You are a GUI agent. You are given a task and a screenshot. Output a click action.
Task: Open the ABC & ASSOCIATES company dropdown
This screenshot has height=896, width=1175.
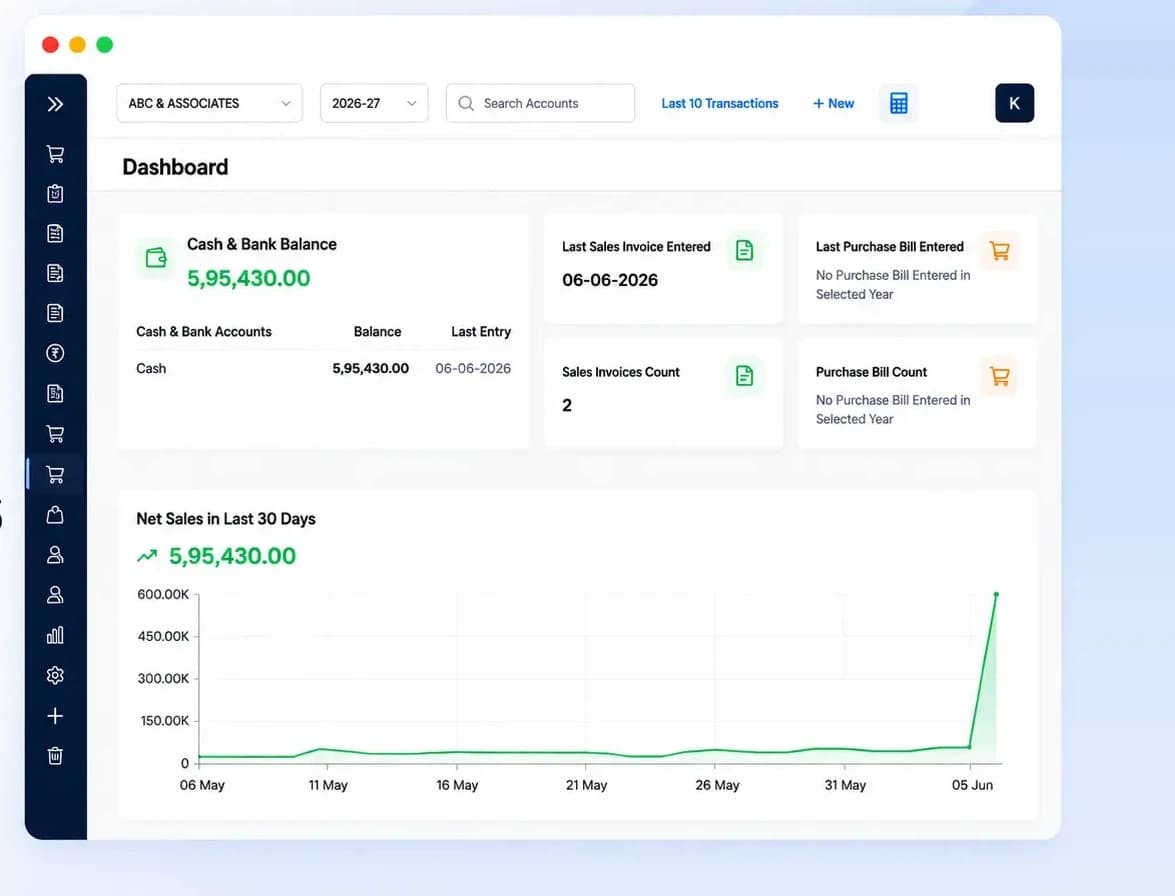(x=209, y=103)
